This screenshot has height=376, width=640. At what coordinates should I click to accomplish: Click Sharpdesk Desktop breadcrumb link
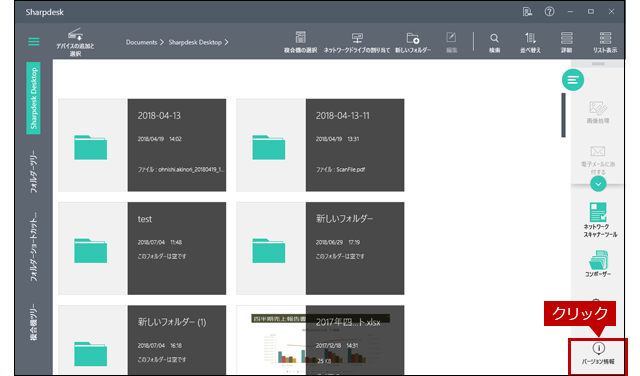pos(195,42)
